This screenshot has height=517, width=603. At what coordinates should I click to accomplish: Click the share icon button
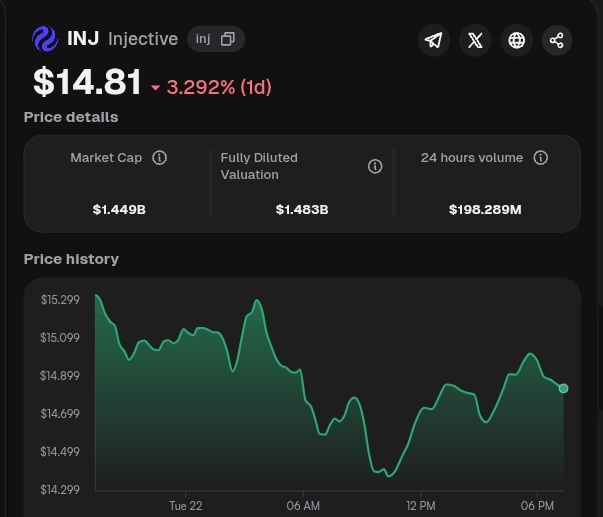(557, 40)
